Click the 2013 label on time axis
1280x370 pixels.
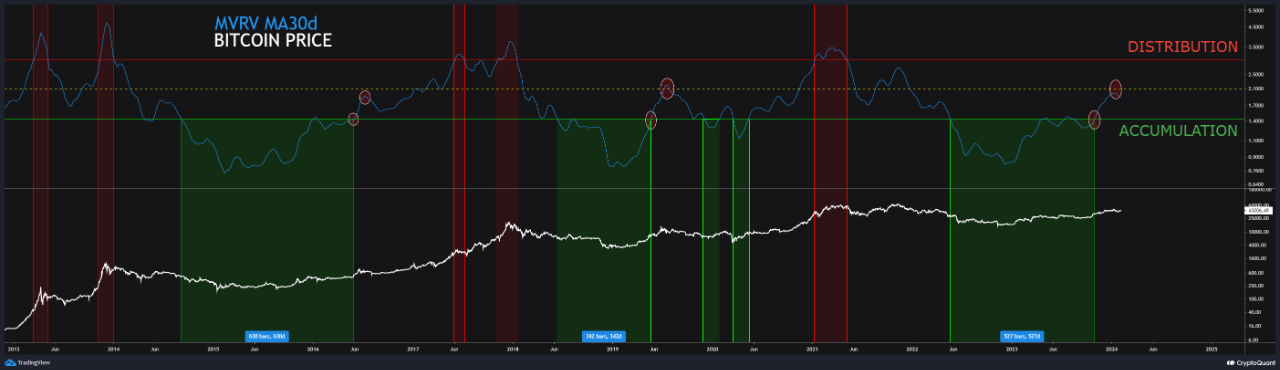tap(14, 349)
